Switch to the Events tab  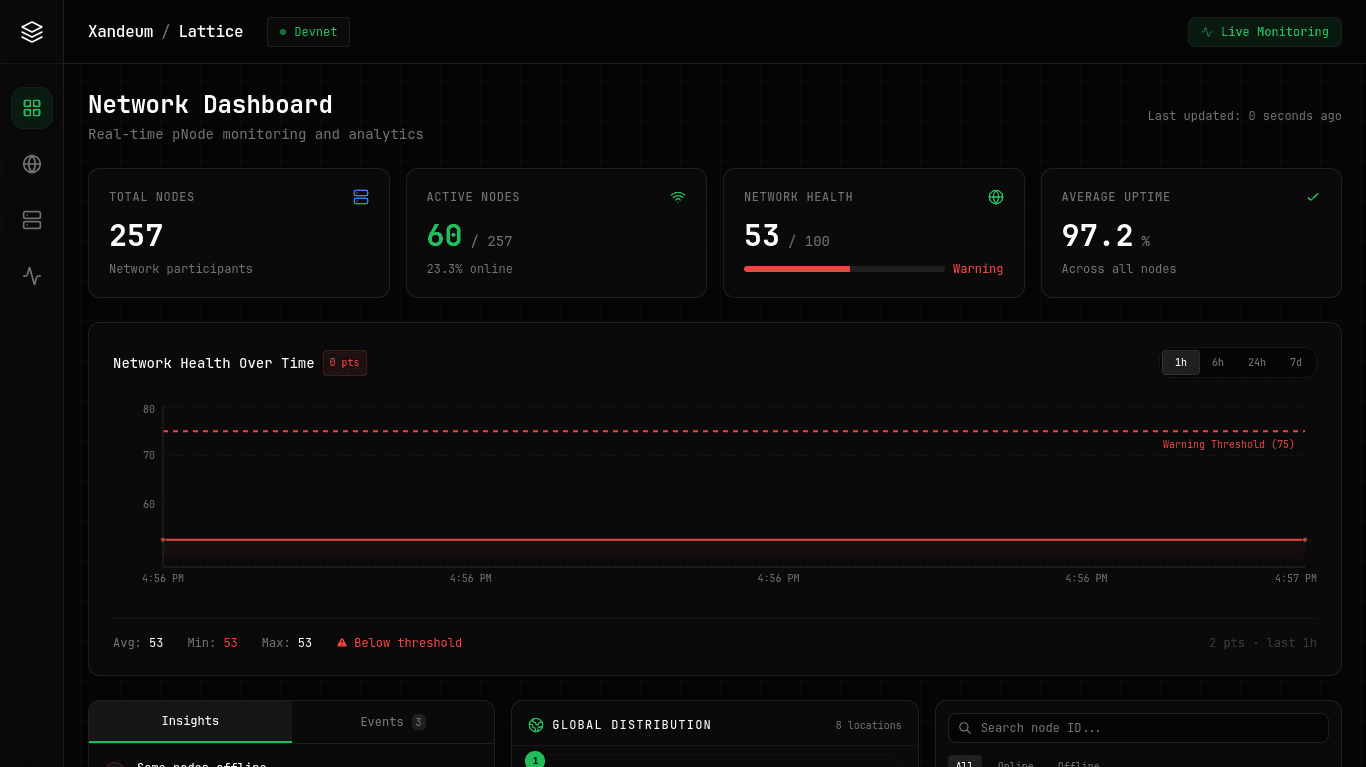(x=392, y=721)
